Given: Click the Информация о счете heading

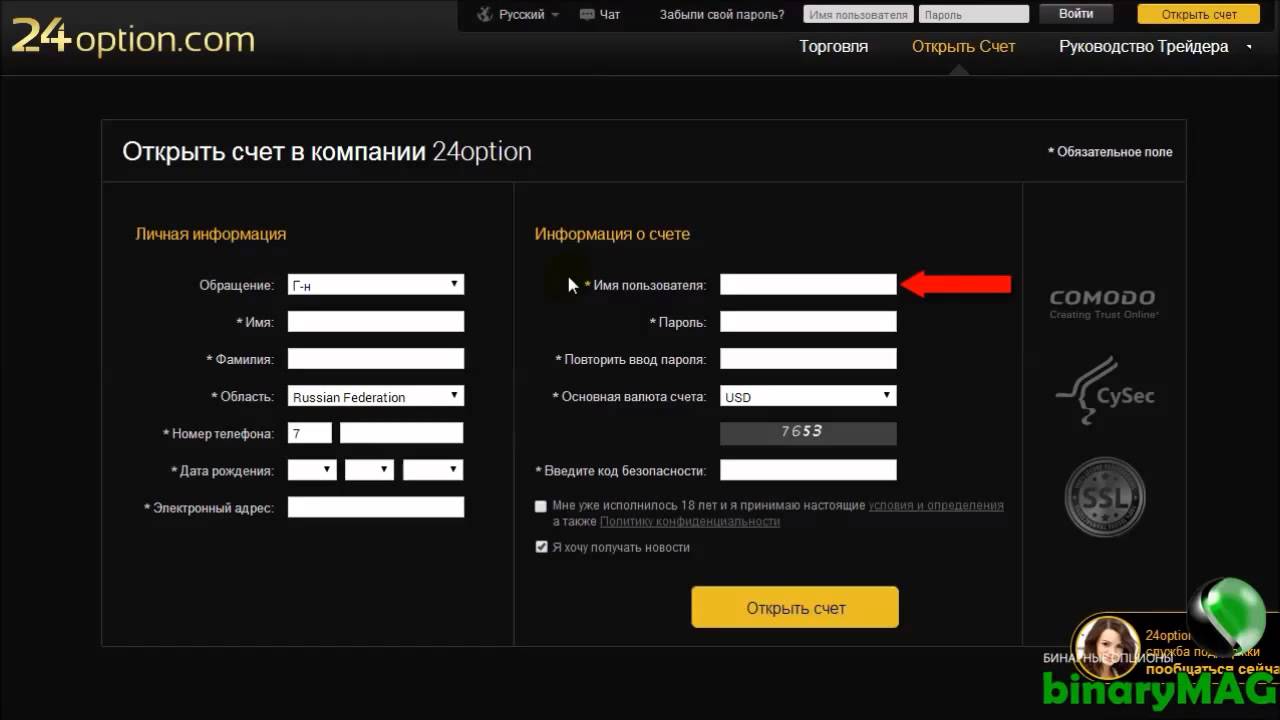Looking at the screenshot, I should click(612, 234).
